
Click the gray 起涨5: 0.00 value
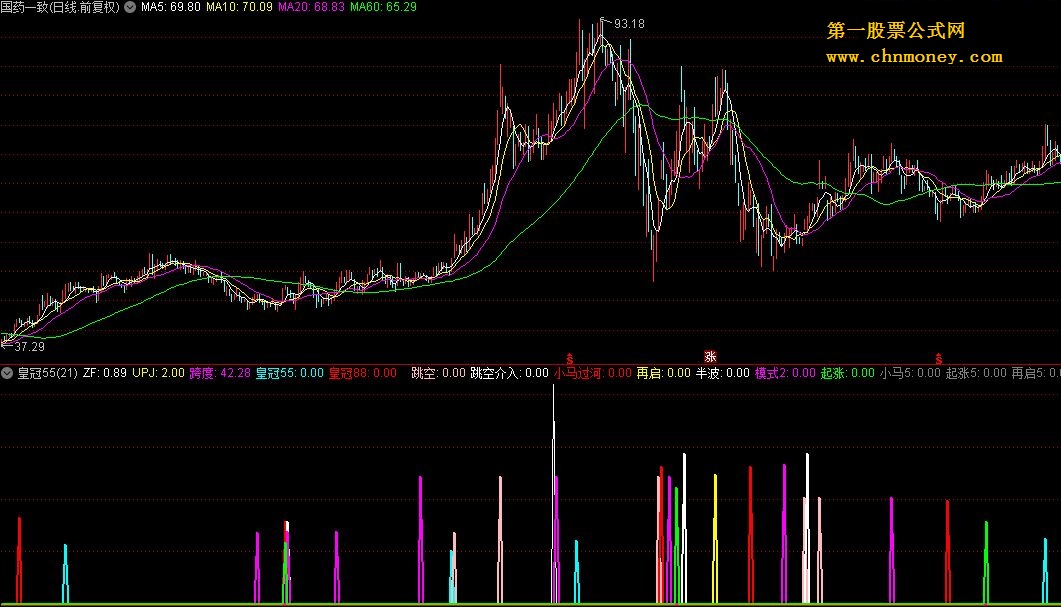(976, 373)
